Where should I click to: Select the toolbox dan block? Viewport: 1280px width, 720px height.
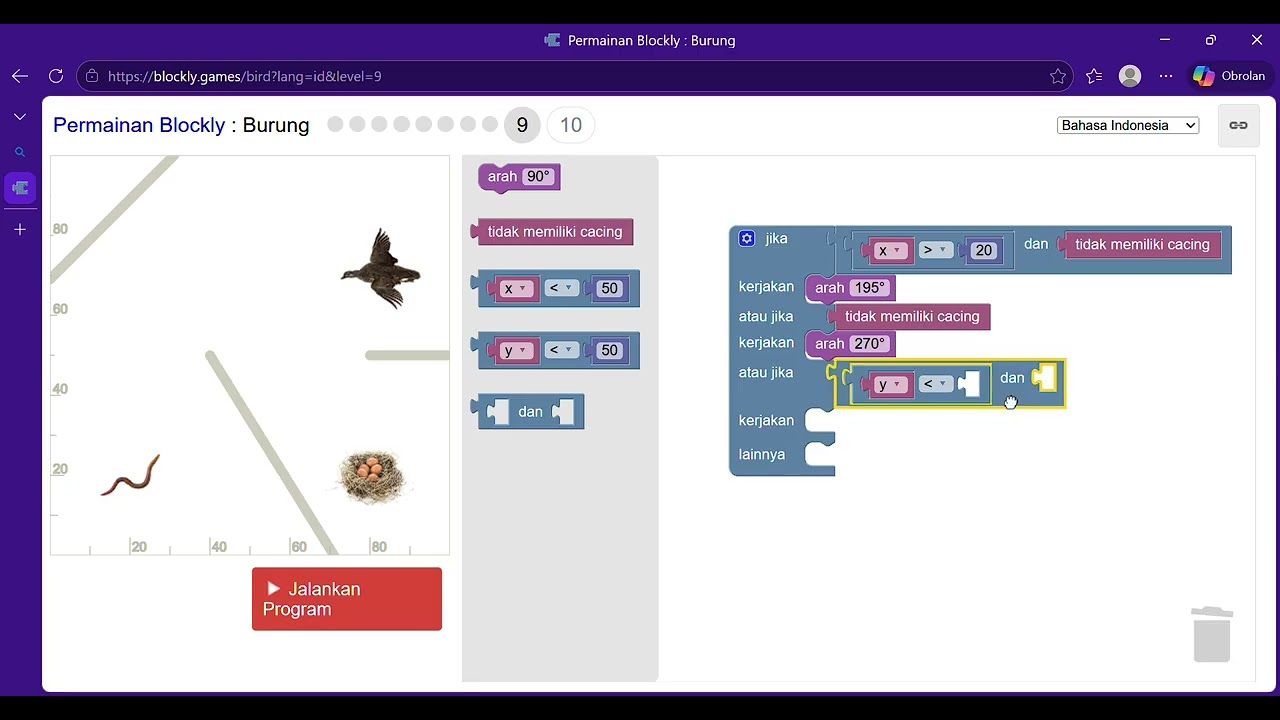point(530,412)
